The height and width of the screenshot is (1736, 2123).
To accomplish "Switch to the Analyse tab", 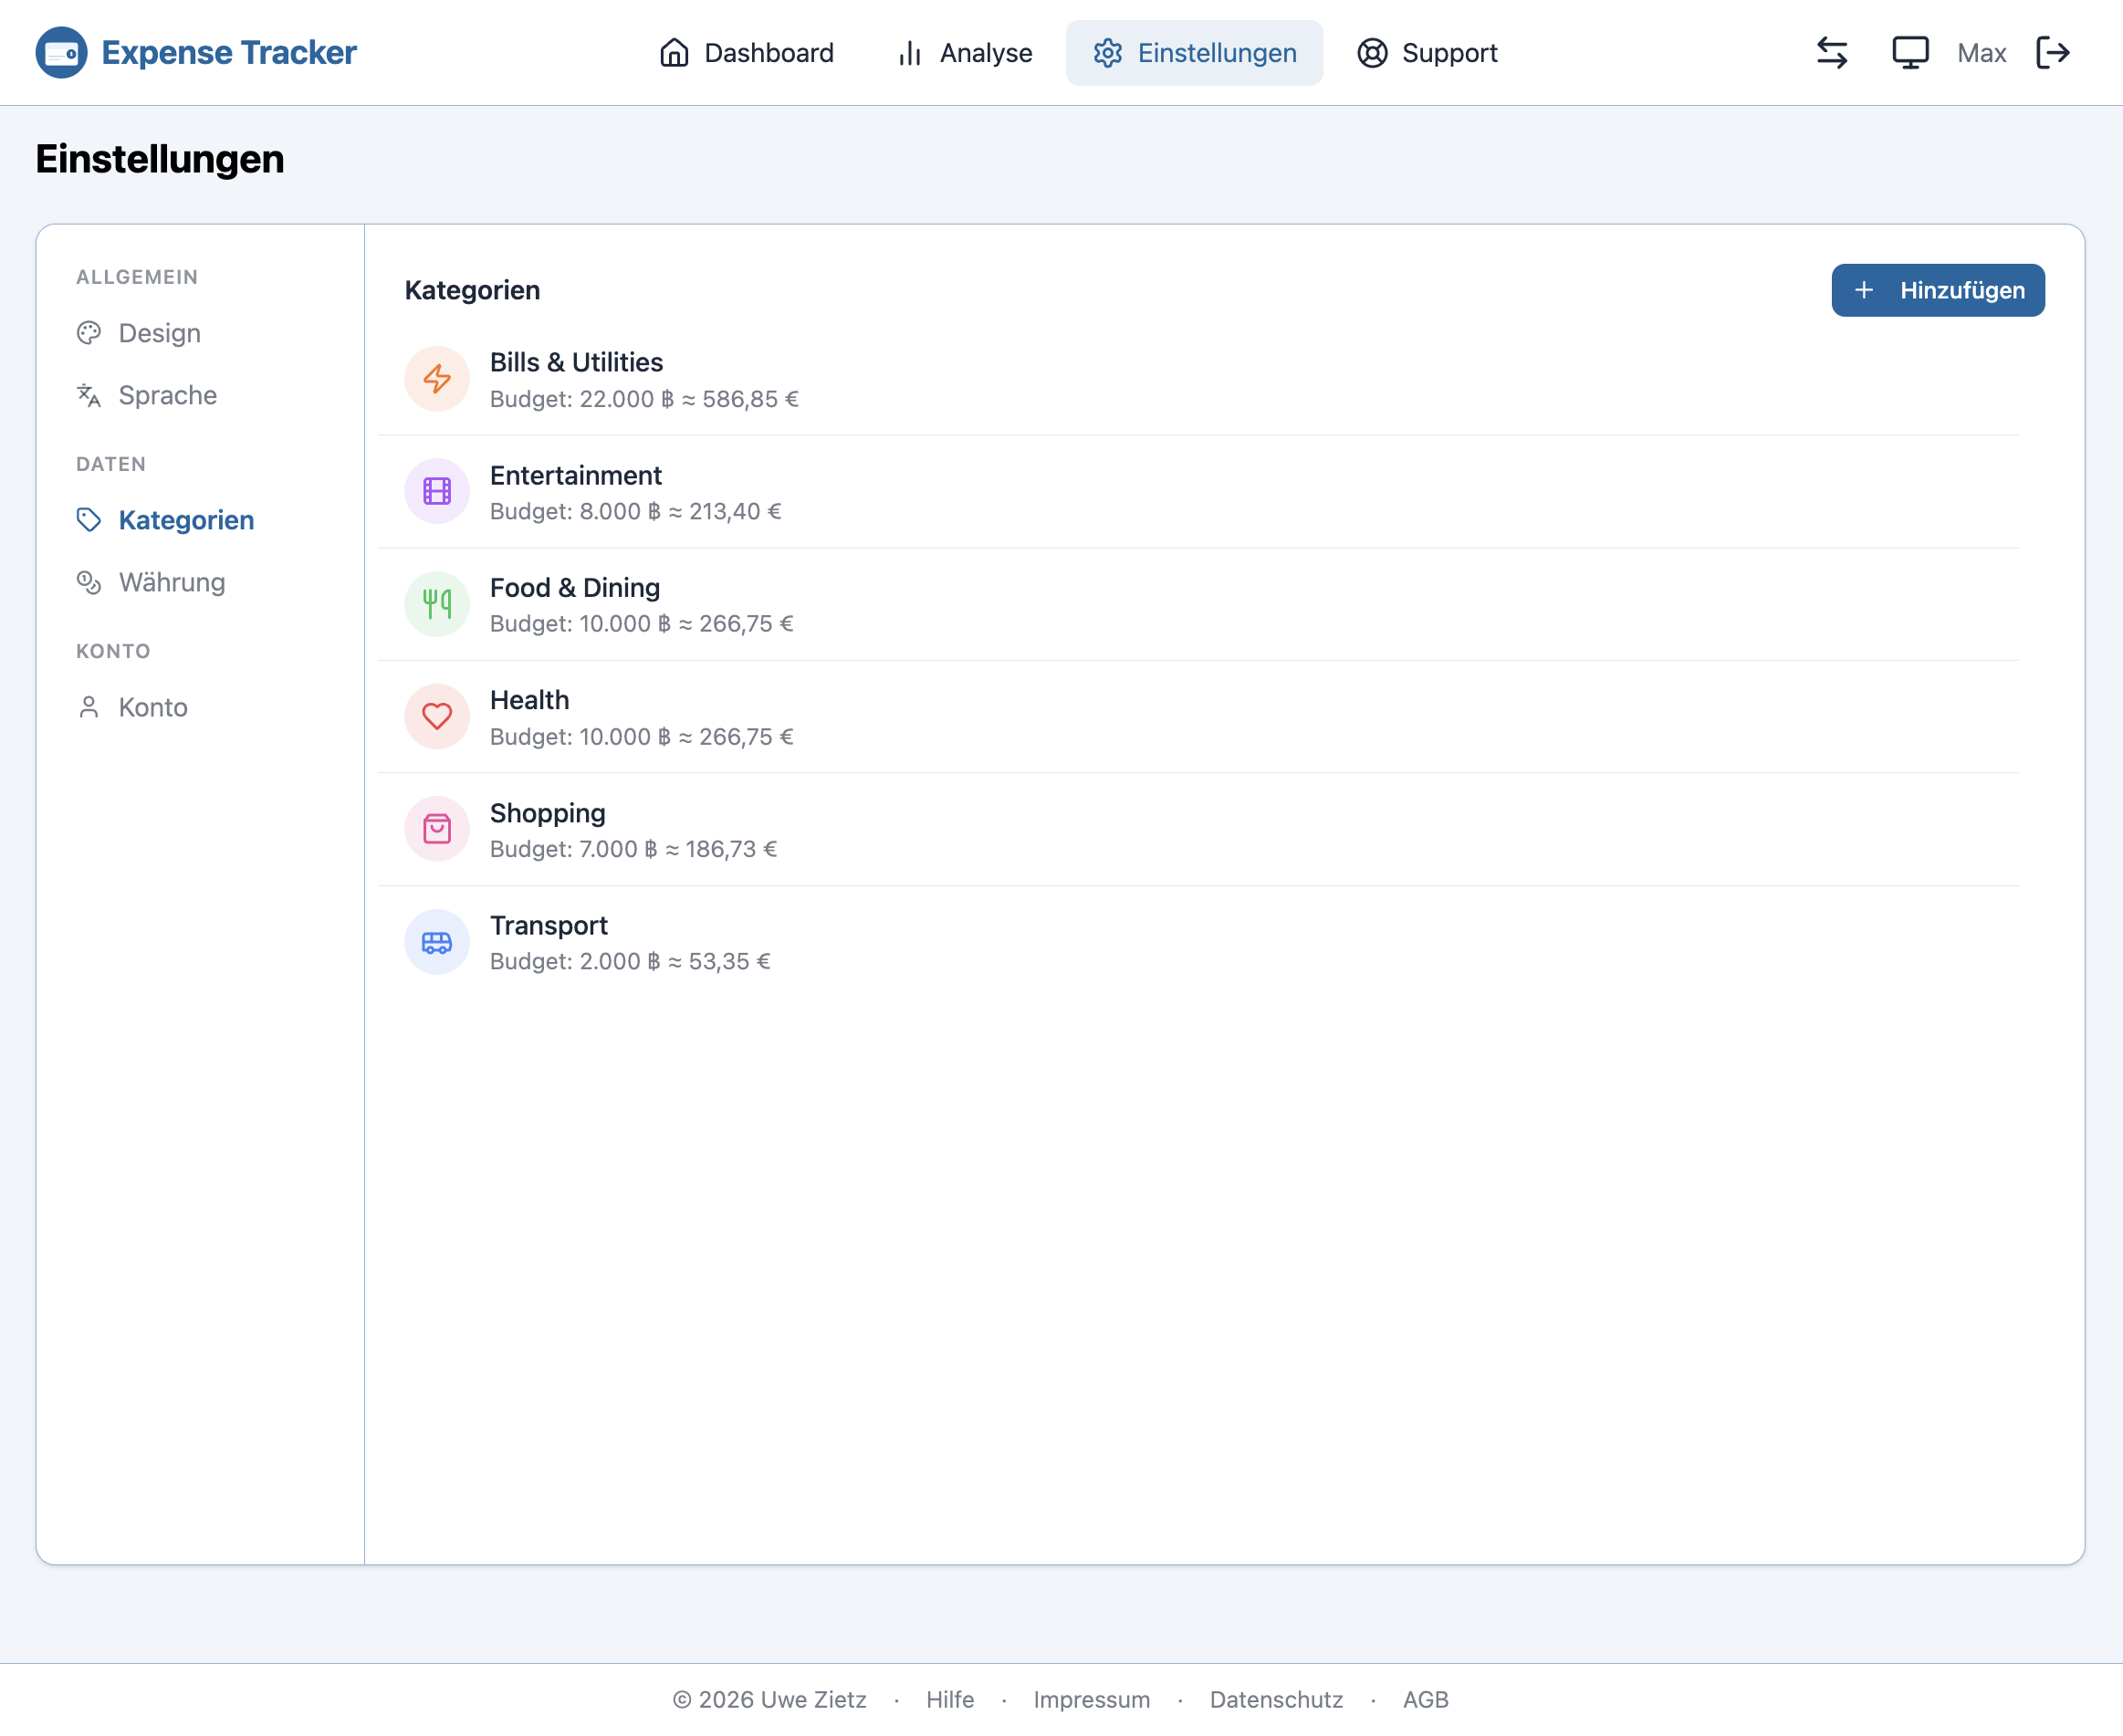I will click(964, 53).
